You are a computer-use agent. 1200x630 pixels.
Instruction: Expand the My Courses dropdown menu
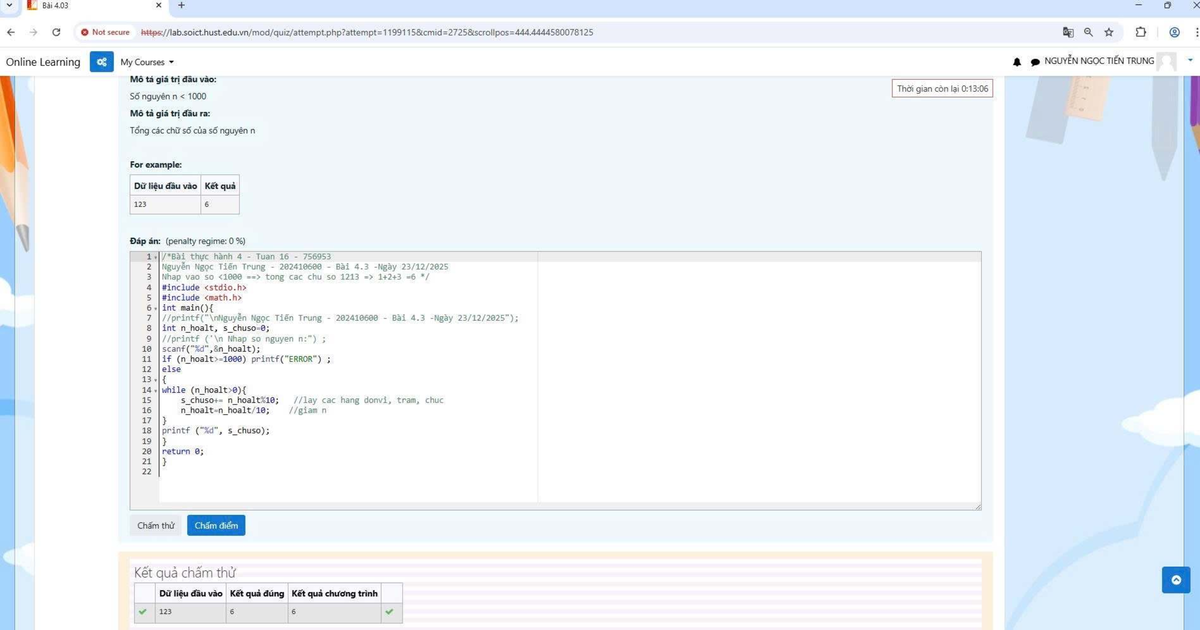(147, 62)
